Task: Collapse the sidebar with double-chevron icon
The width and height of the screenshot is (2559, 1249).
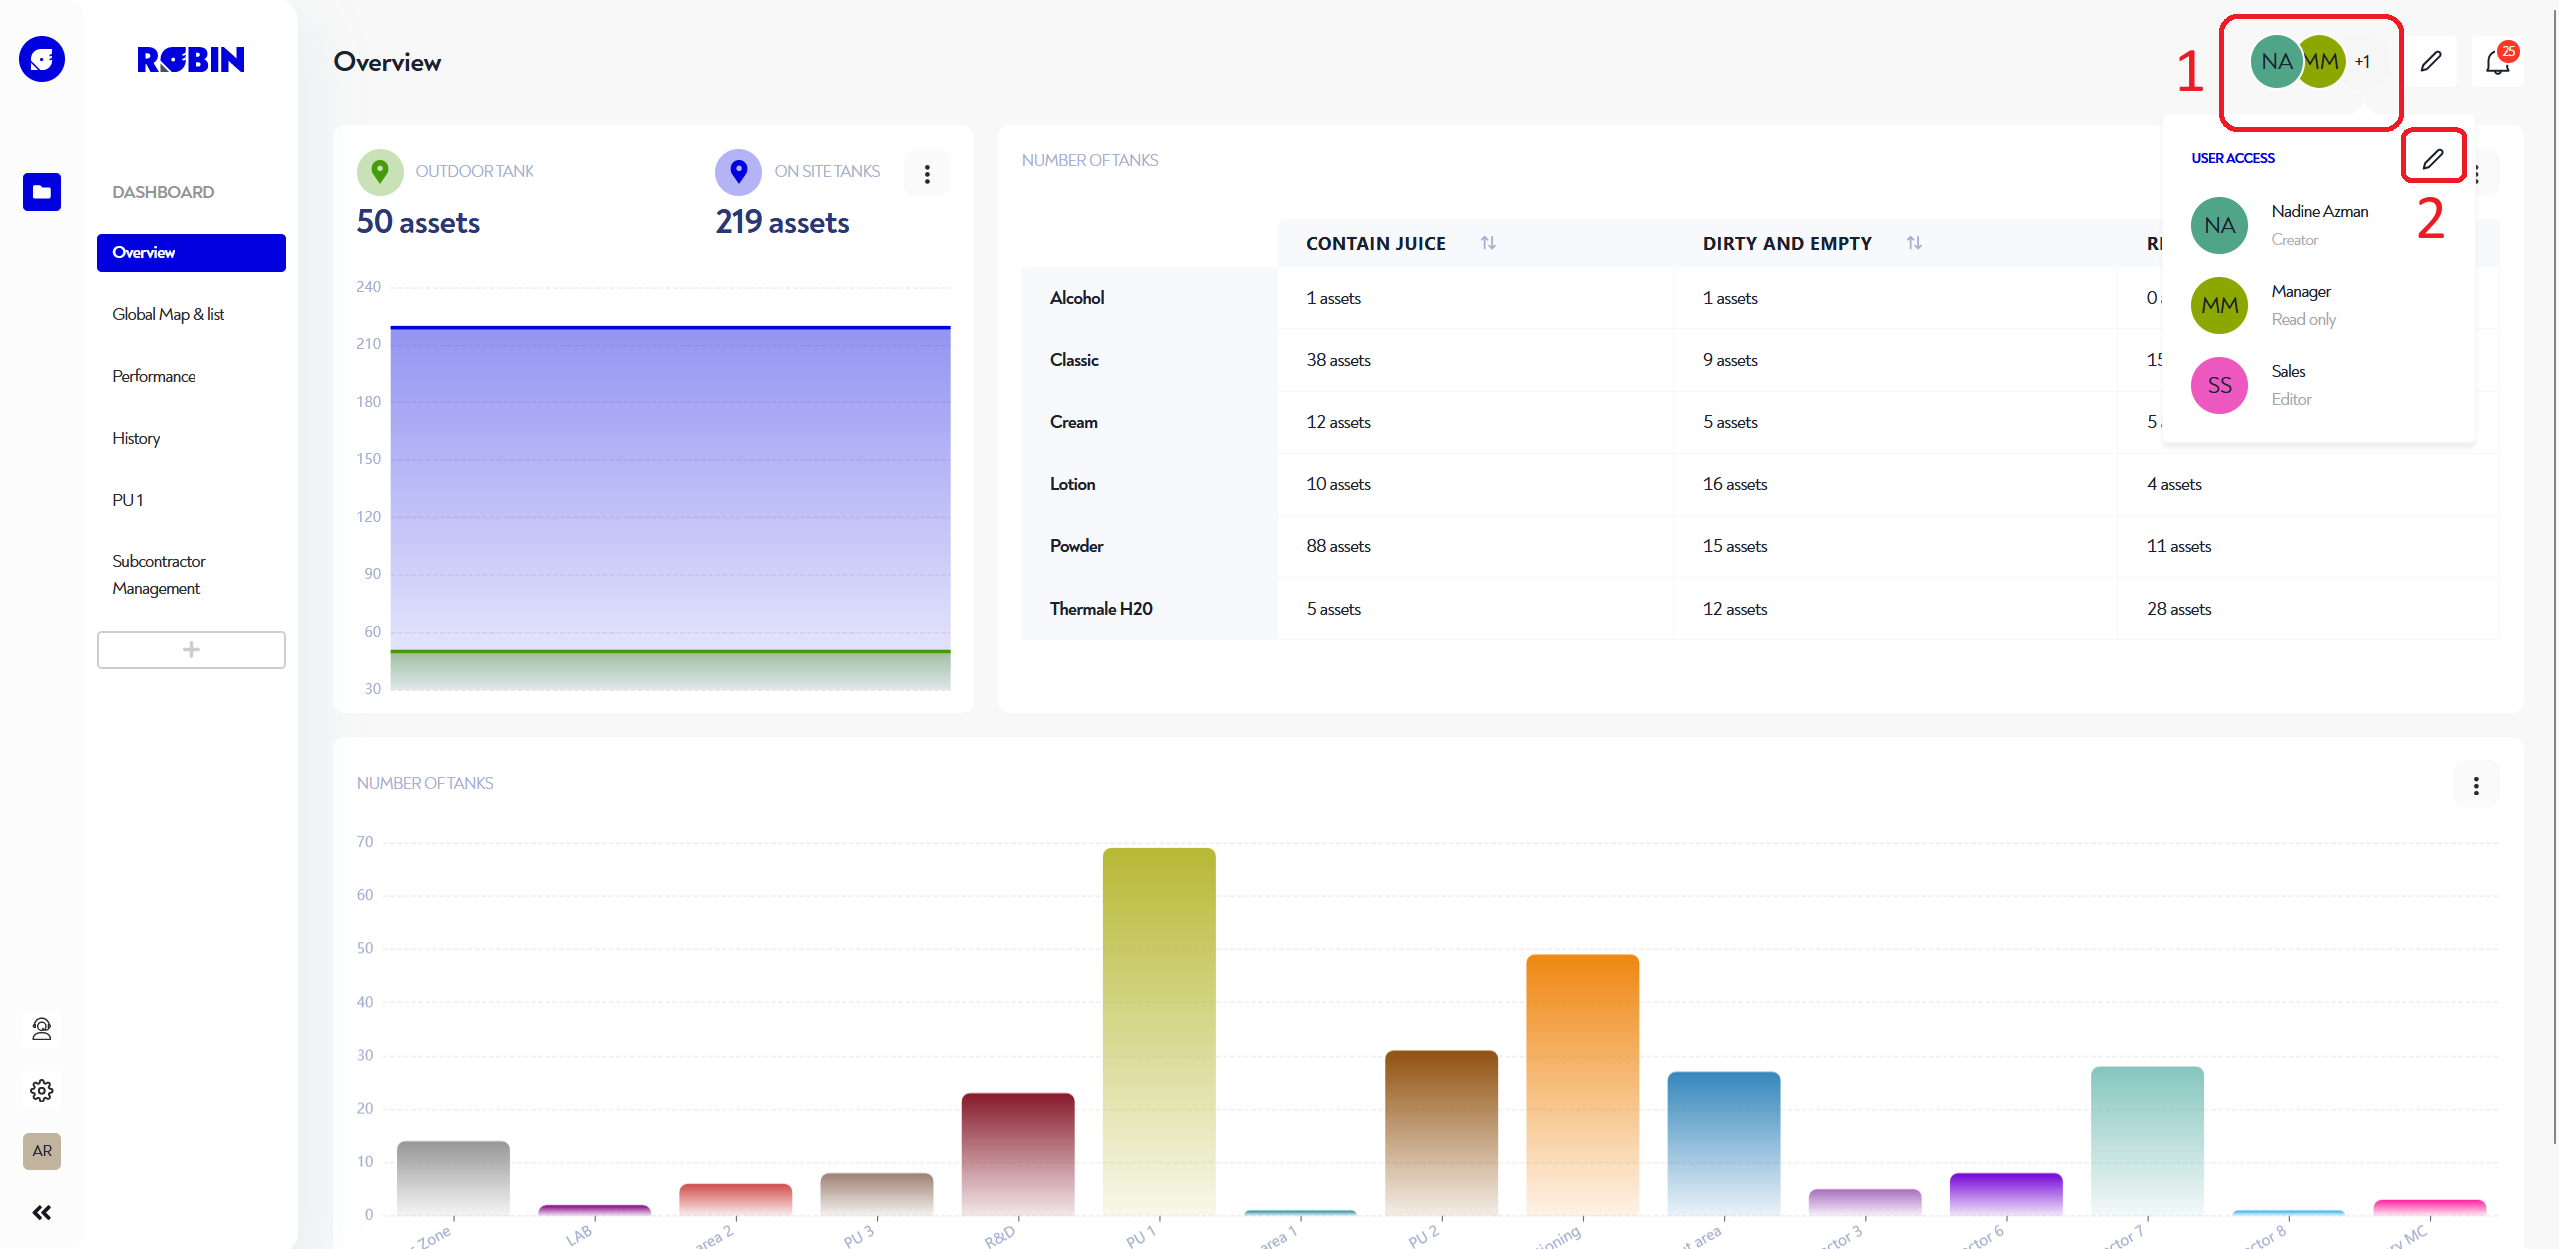Action: coord(42,1213)
